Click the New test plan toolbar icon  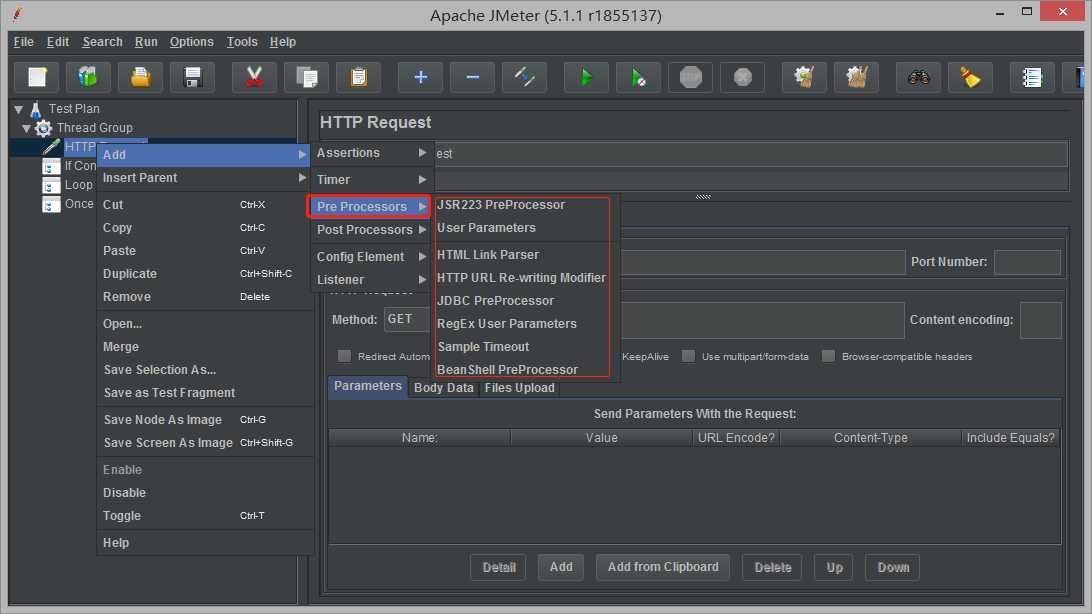coord(37,77)
